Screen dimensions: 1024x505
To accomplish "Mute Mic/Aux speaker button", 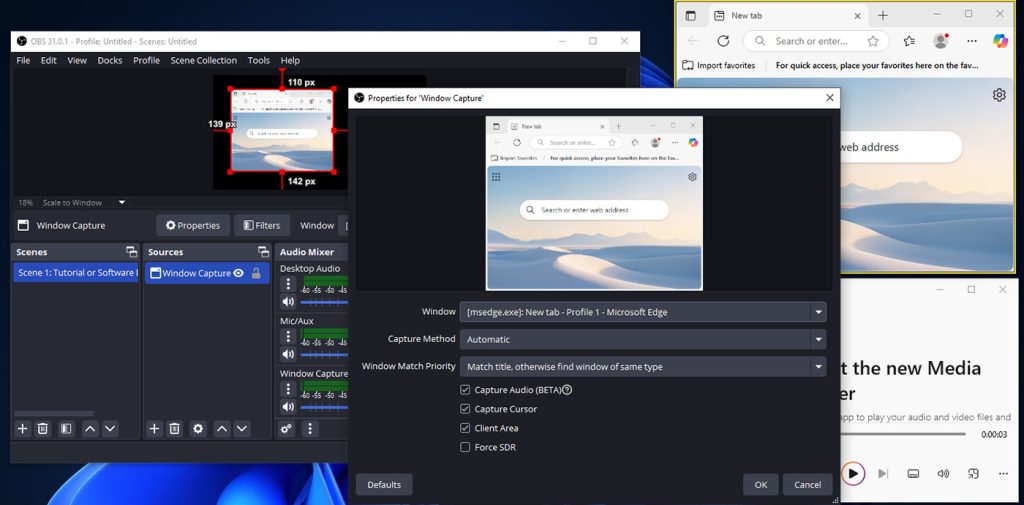I will pos(288,354).
